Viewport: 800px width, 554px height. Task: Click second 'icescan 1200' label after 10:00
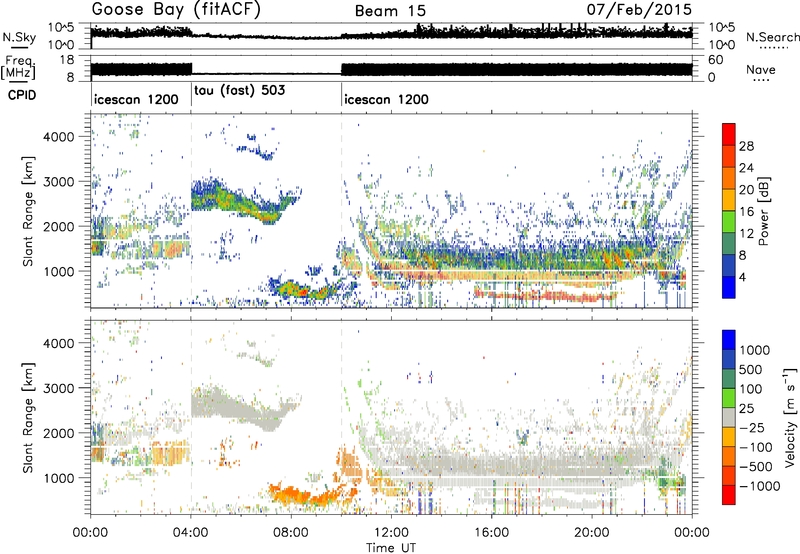coord(386,99)
